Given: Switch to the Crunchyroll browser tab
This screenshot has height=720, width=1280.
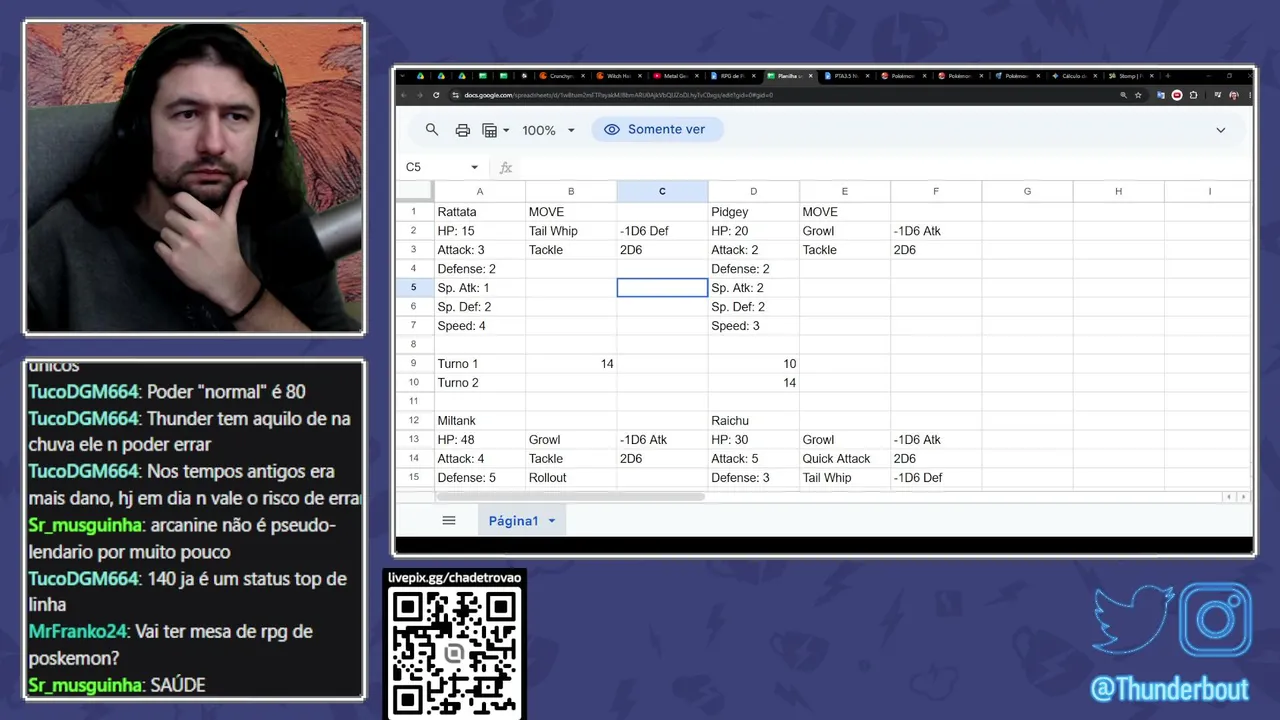Looking at the screenshot, I should pyautogui.click(x=562, y=76).
